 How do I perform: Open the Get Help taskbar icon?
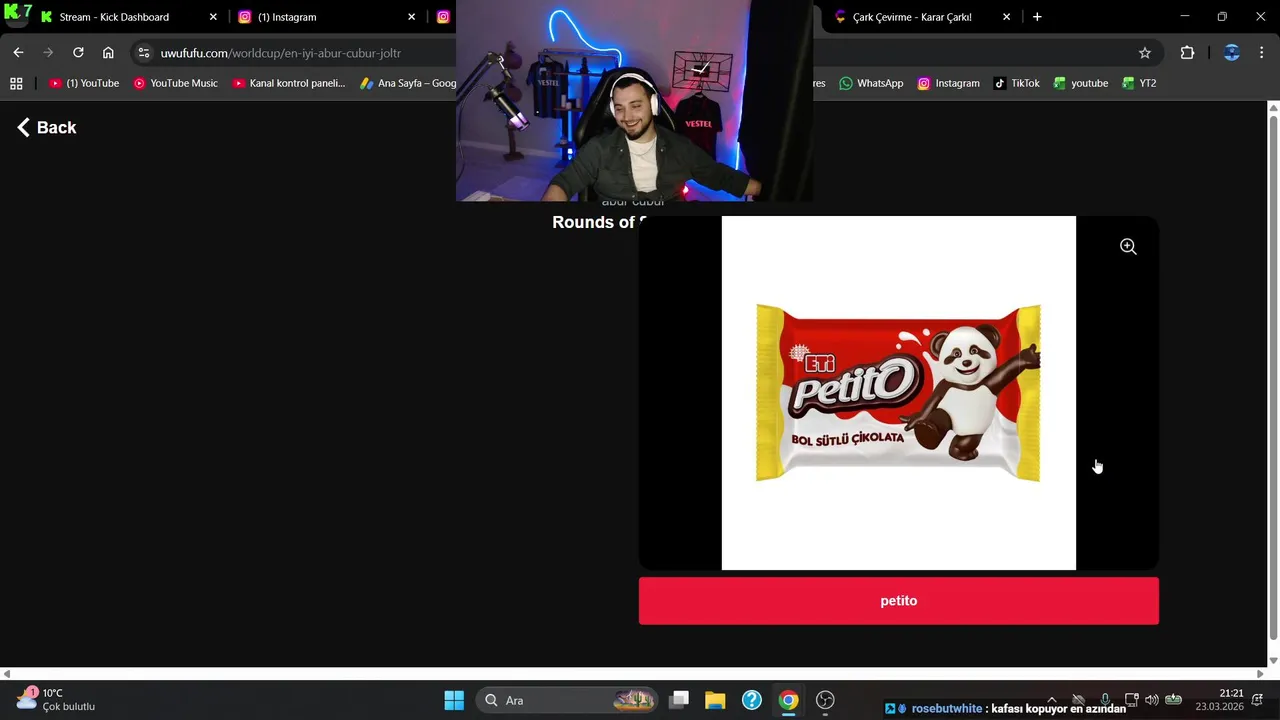click(752, 700)
